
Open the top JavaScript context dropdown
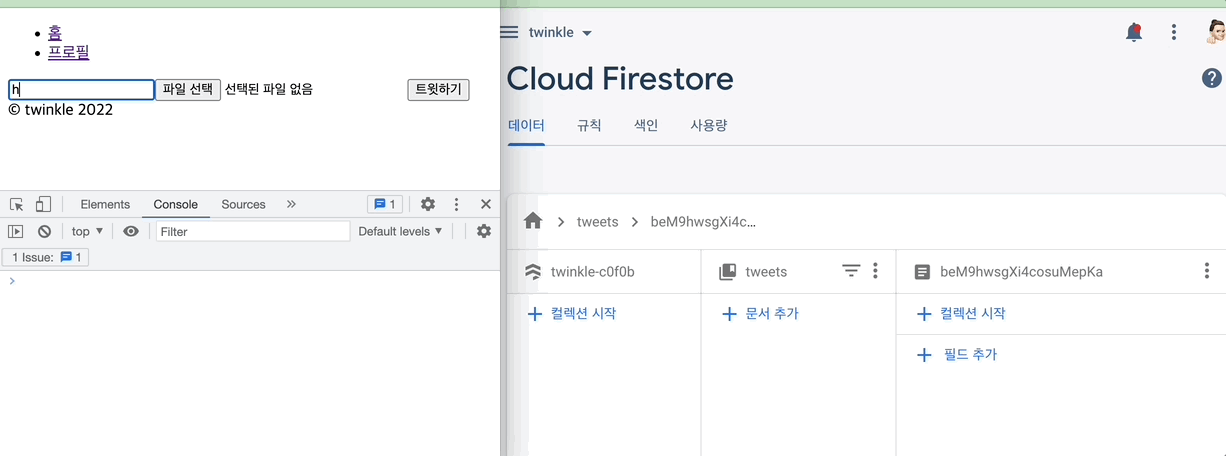87,231
